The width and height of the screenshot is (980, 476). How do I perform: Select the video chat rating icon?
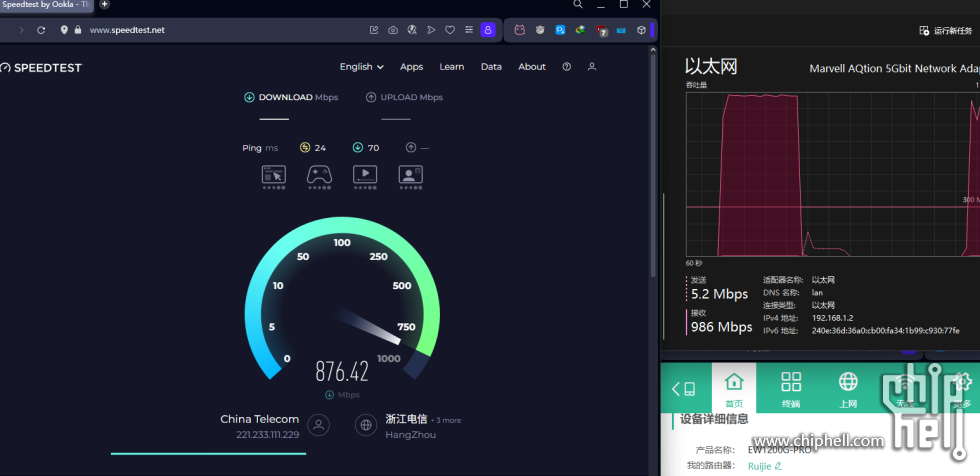[x=411, y=174]
